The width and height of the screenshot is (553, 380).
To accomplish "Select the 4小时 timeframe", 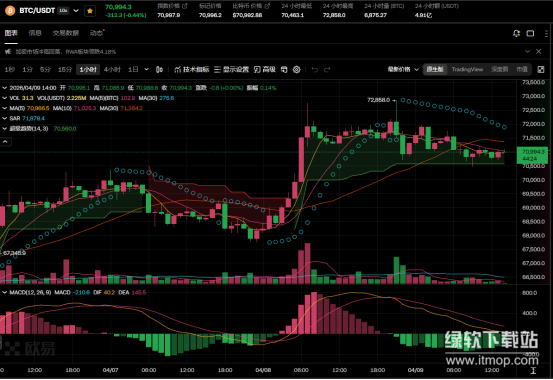I will [x=112, y=70].
